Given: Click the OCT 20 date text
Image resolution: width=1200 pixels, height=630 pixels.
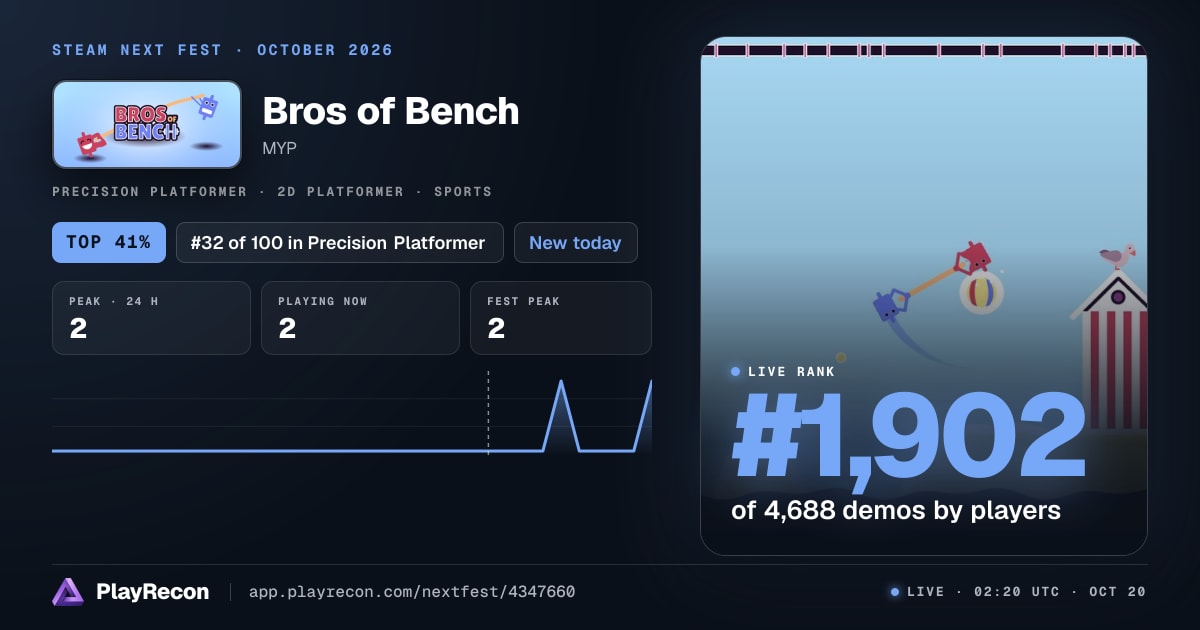Looking at the screenshot, I should 1117,592.
